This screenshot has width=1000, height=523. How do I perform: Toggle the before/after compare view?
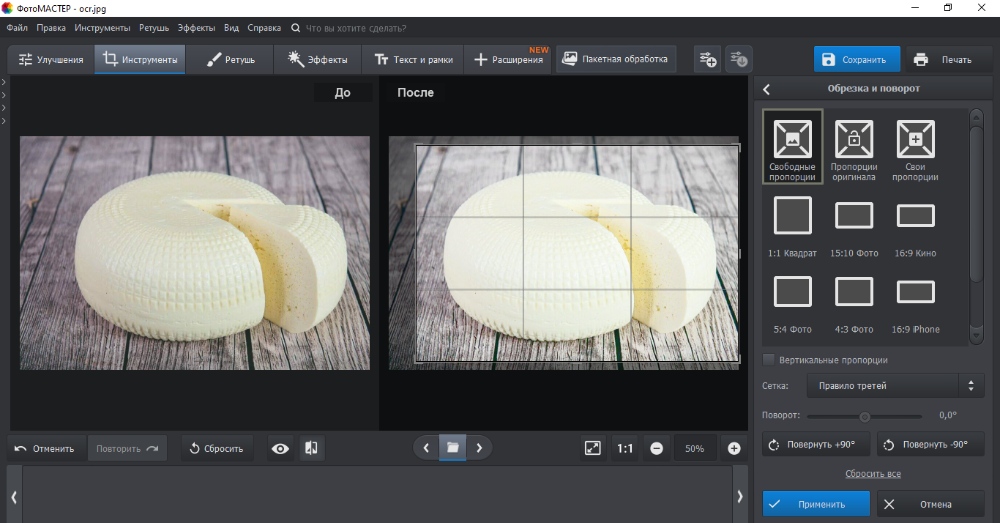[x=311, y=448]
